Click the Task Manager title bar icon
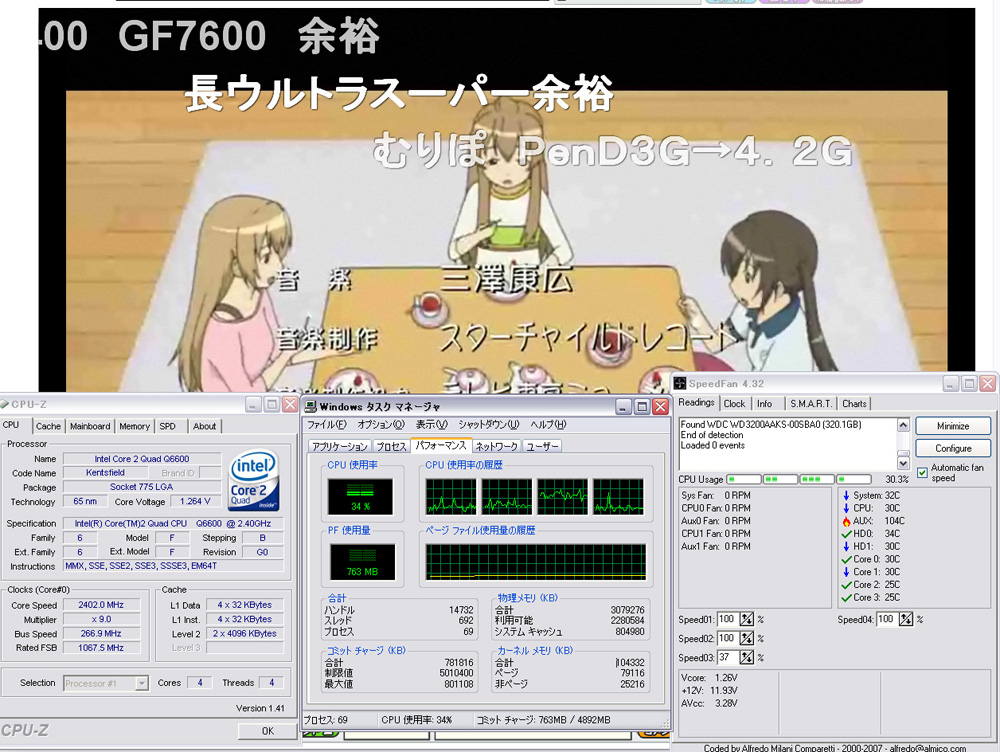This screenshot has height=752, width=1000. 311,406
